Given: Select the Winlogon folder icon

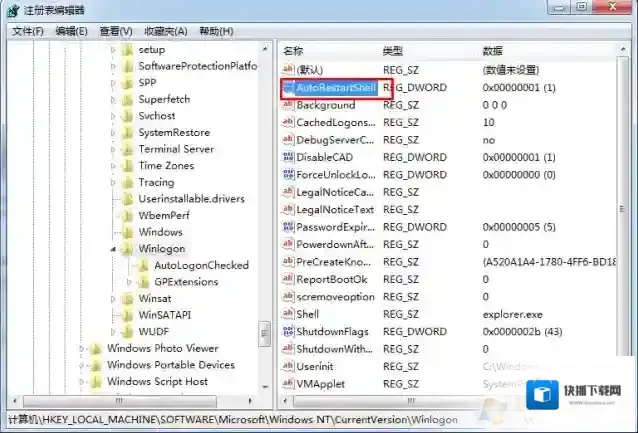Looking at the screenshot, I should coord(126,248).
